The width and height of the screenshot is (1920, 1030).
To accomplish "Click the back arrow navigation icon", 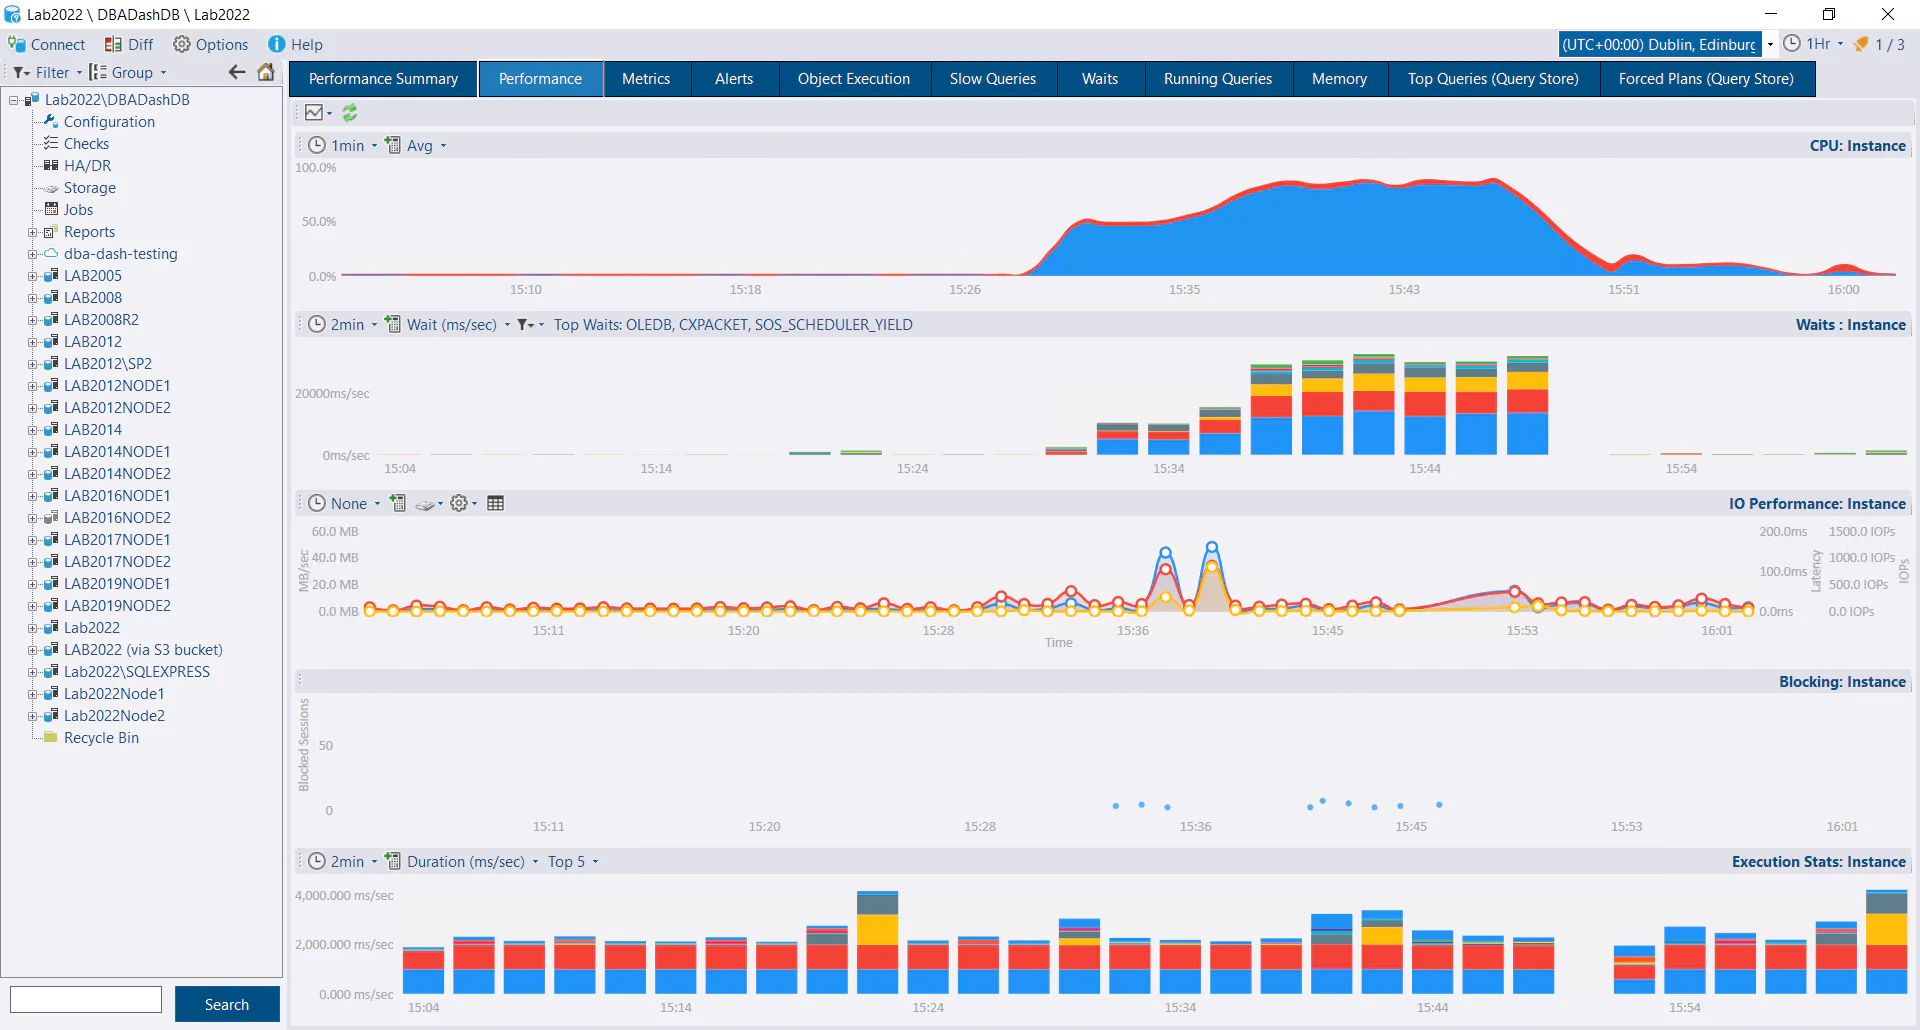I will tap(237, 72).
